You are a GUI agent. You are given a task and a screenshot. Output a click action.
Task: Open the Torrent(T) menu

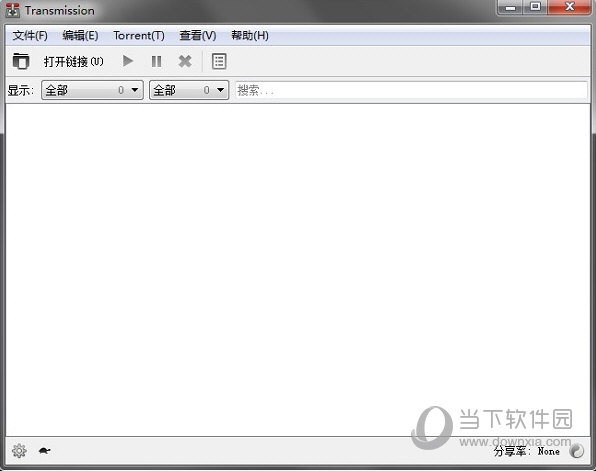(139, 36)
